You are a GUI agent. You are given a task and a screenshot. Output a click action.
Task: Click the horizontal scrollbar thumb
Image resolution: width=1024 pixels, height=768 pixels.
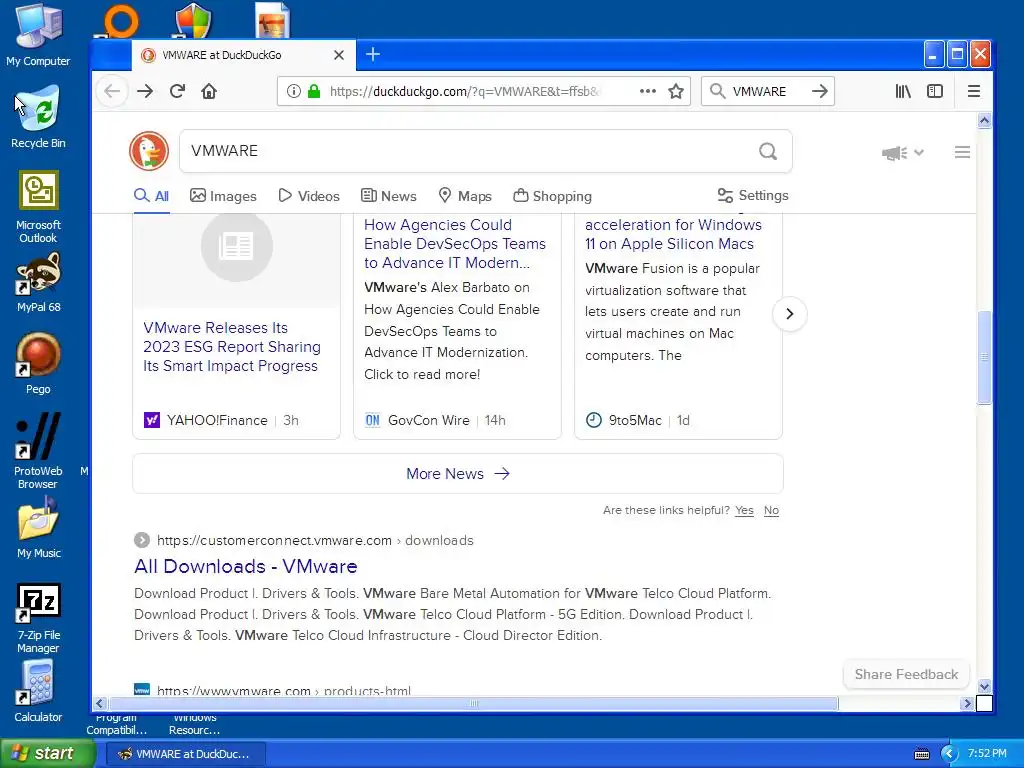pyautogui.click(x=473, y=703)
